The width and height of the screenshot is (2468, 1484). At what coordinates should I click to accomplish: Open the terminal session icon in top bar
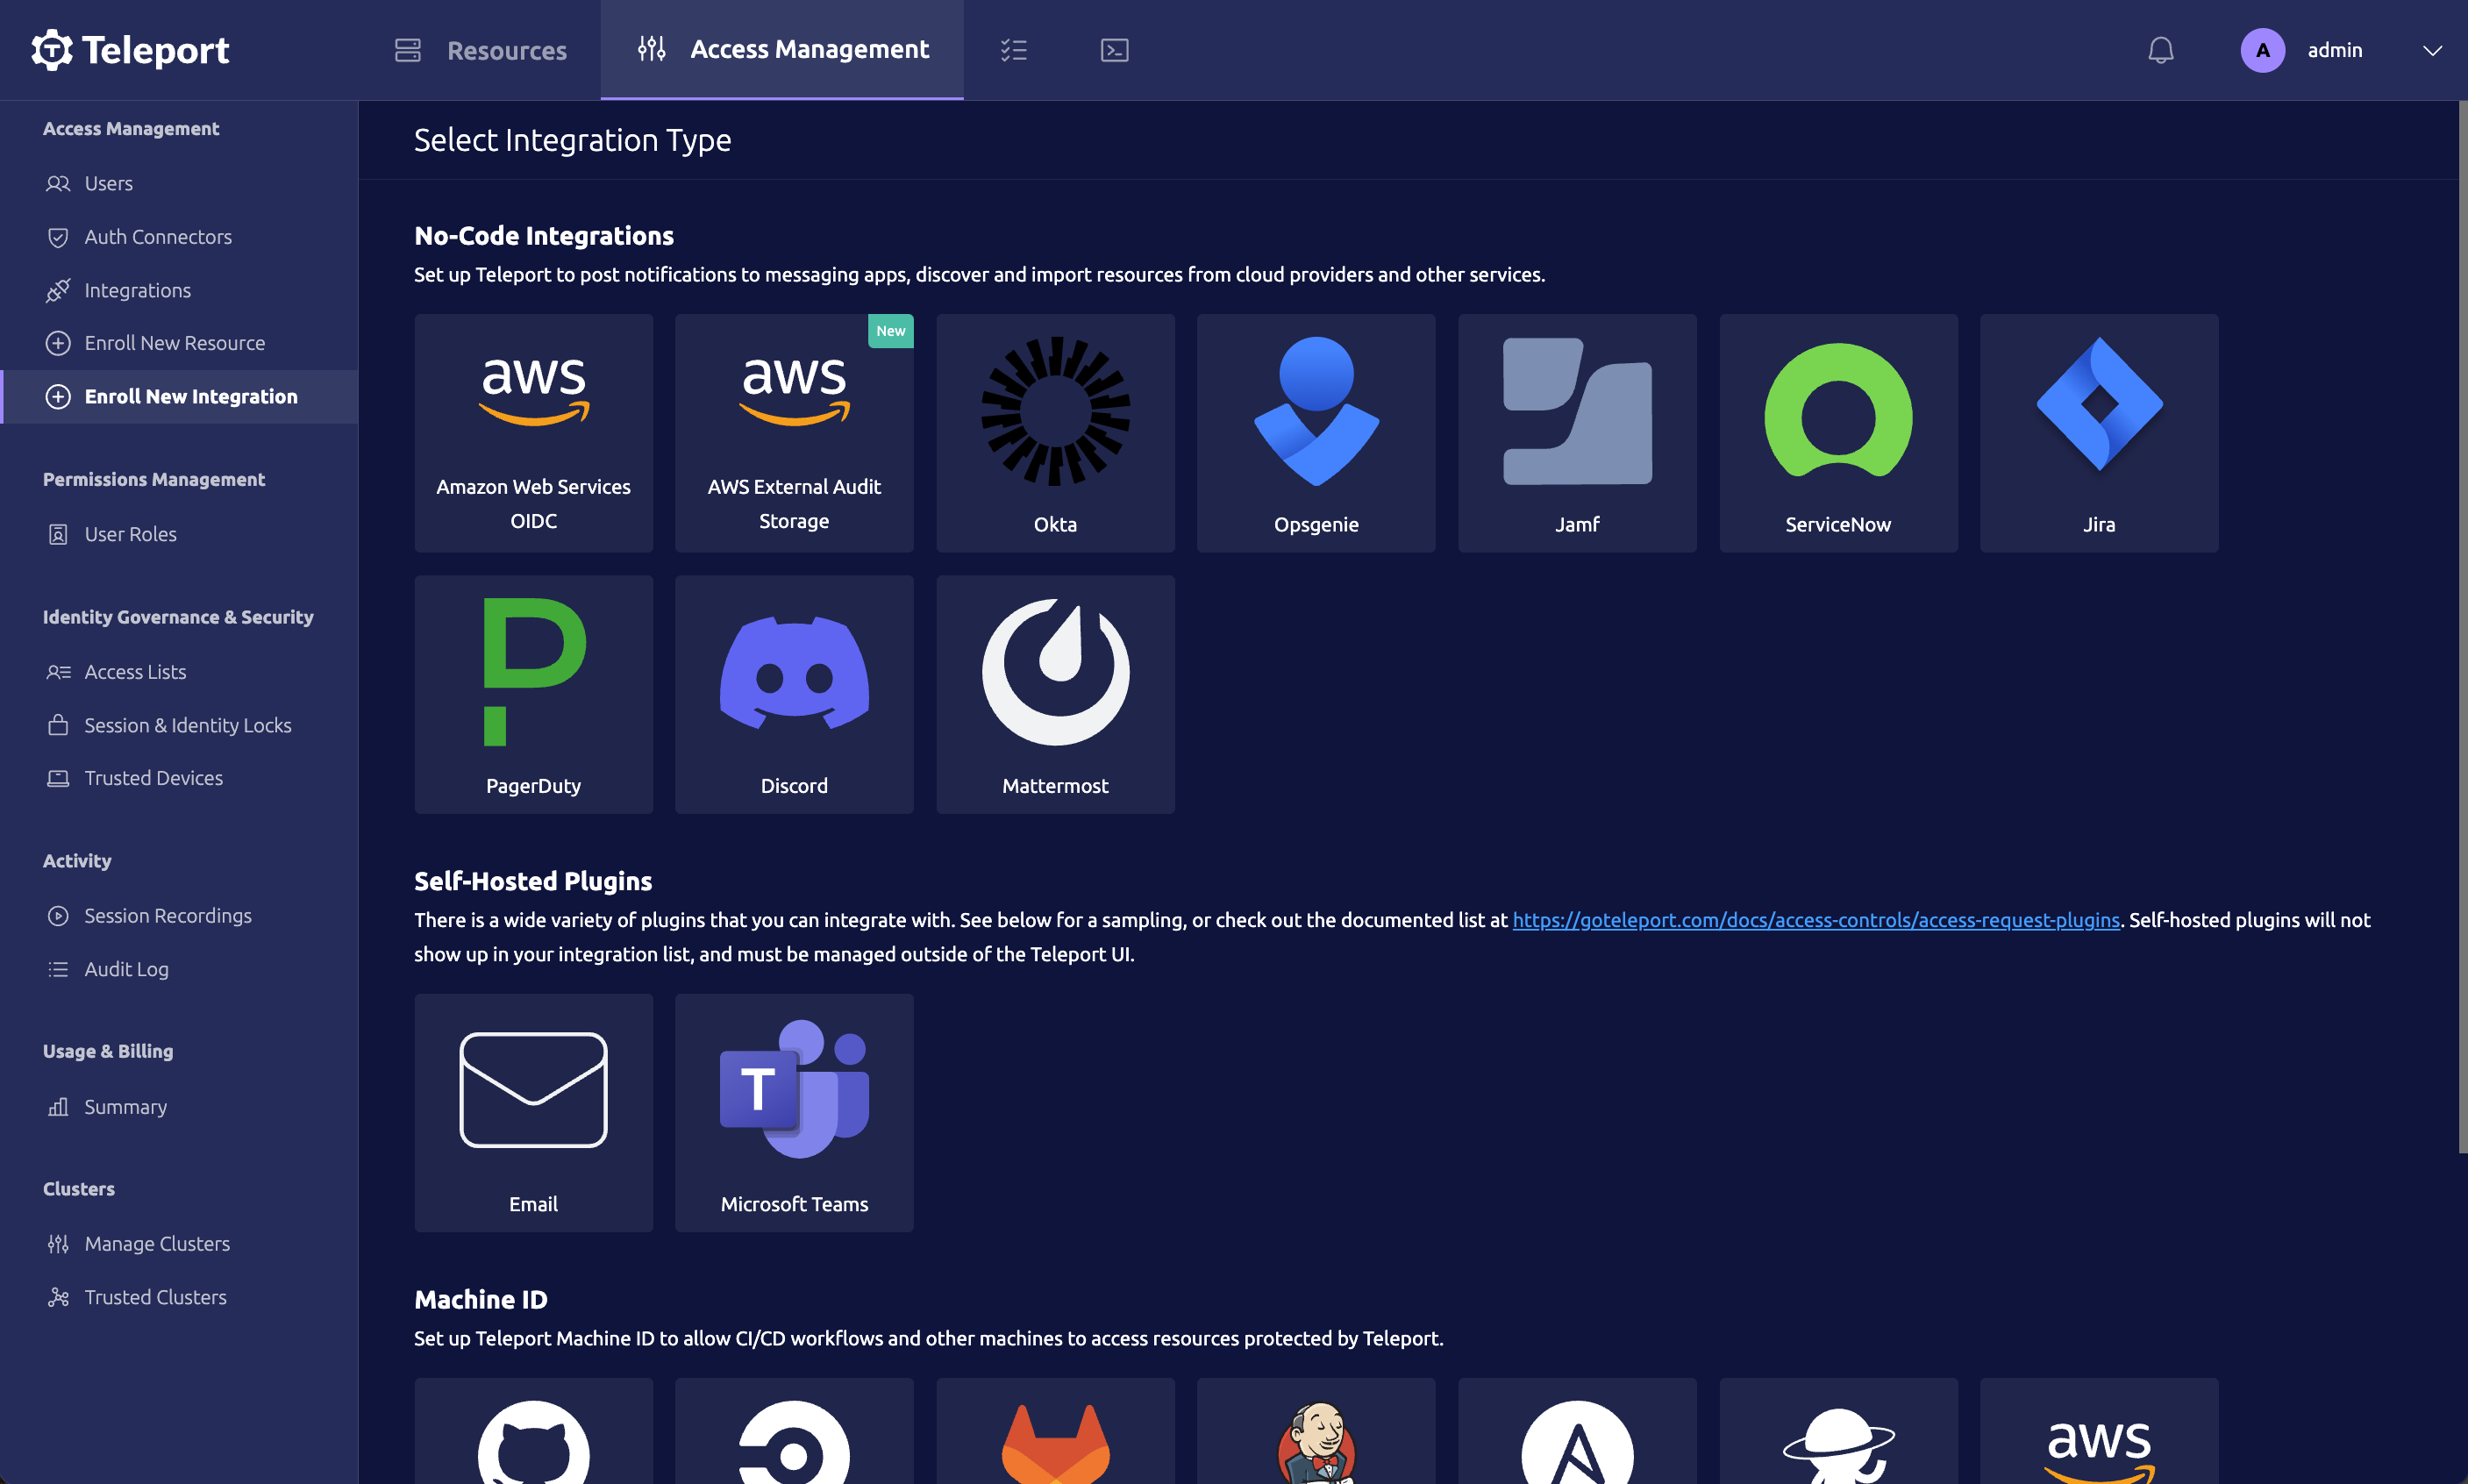1113,49
